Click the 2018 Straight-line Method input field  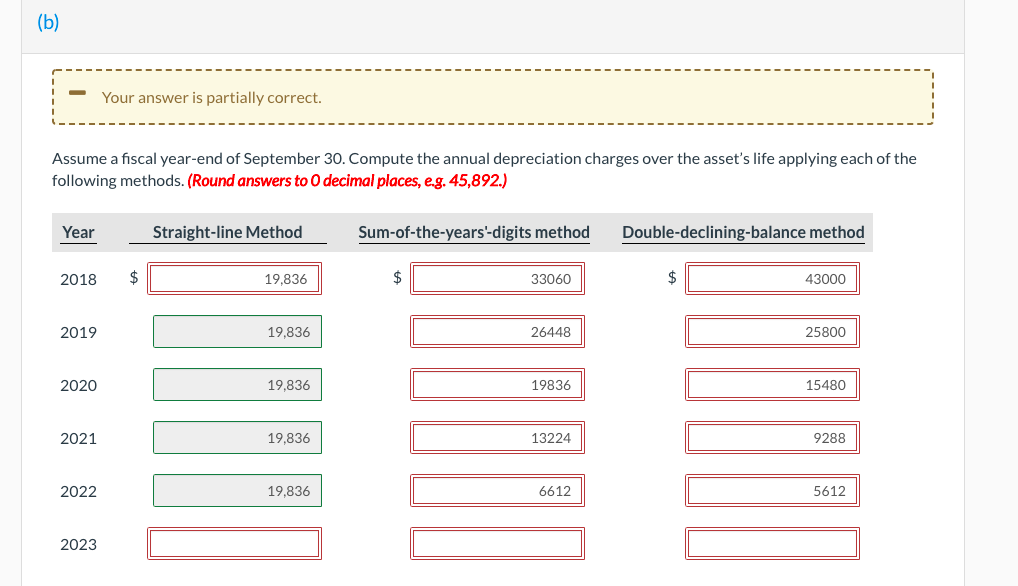[234, 278]
